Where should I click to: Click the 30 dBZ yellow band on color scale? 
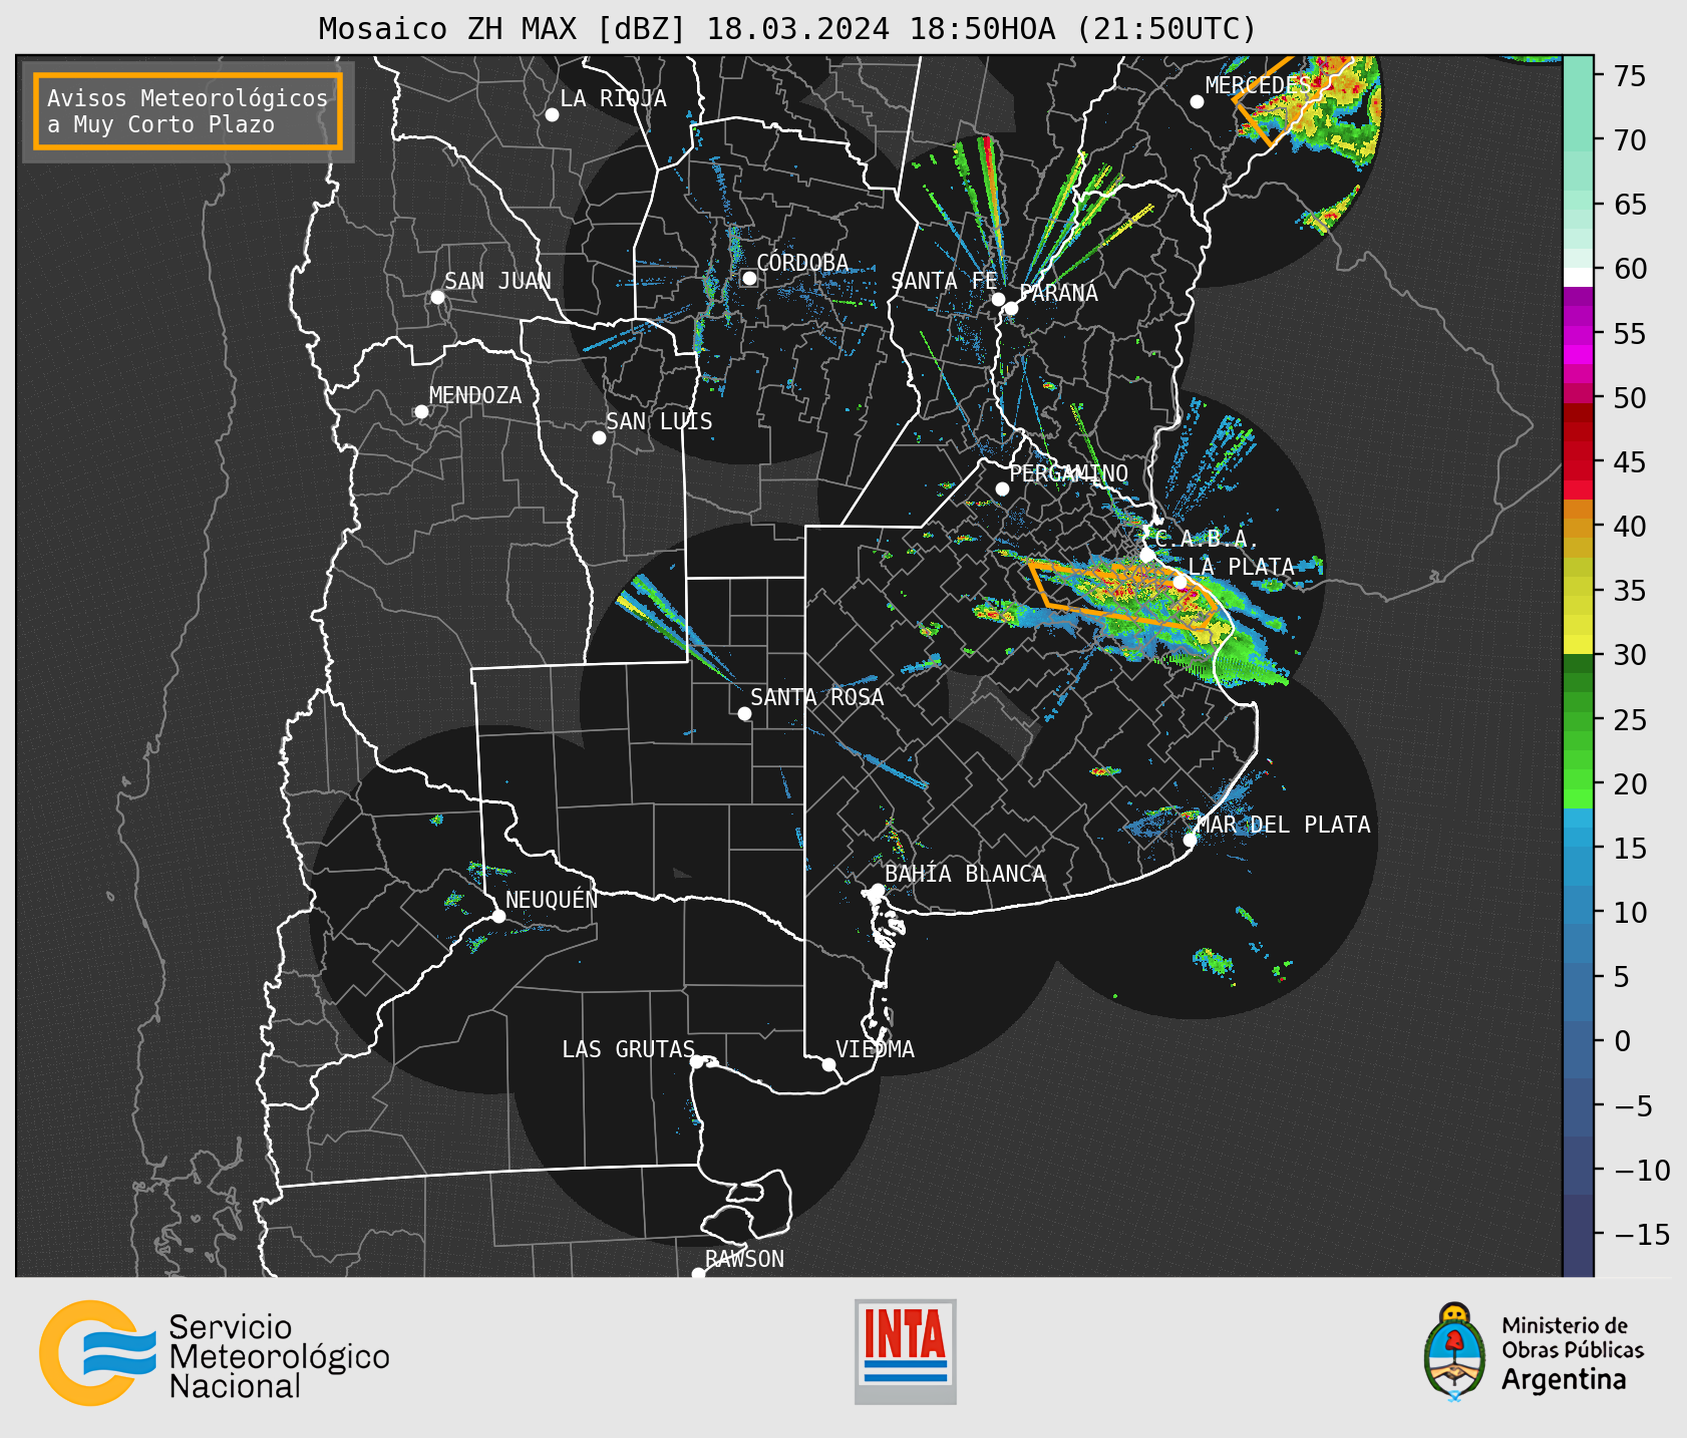tap(1578, 646)
